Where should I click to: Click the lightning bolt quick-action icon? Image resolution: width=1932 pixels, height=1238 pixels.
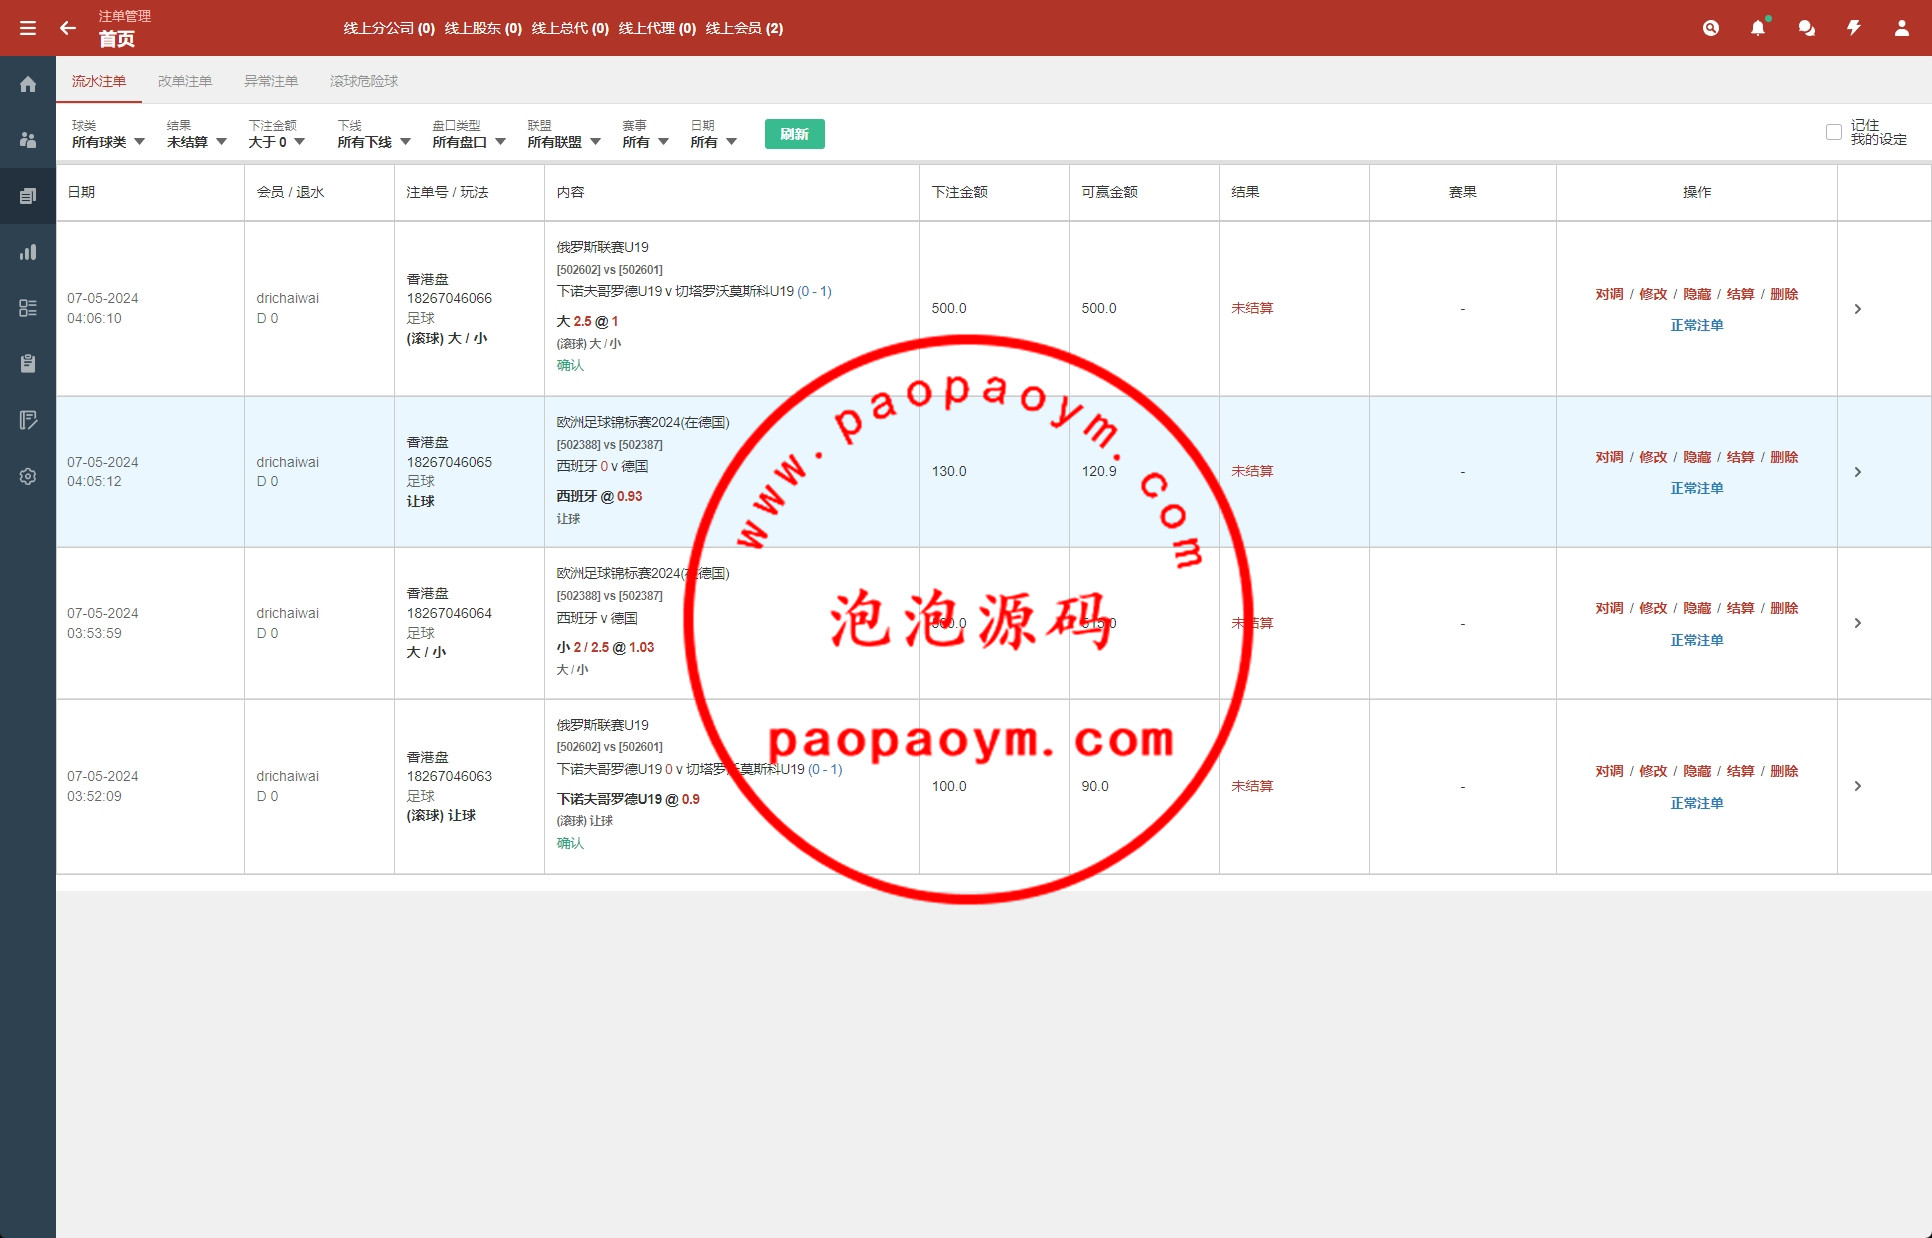point(1854,28)
